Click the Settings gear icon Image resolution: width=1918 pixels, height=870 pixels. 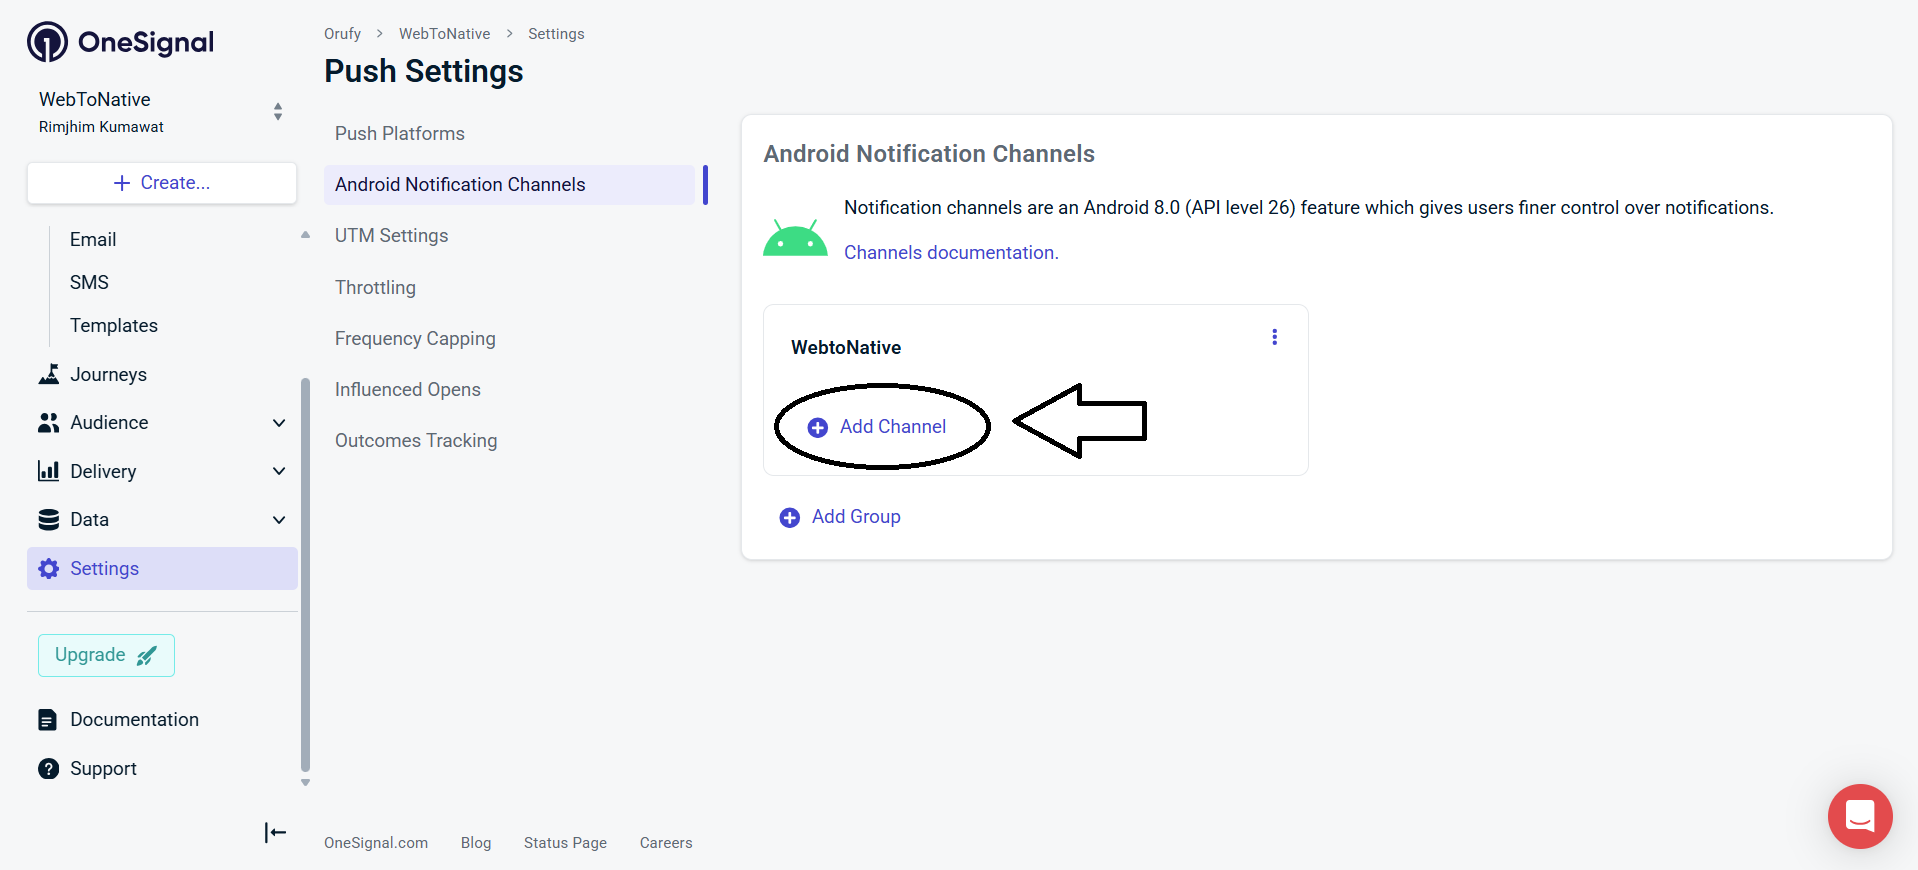pyautogui.click(x=48, y=569)
